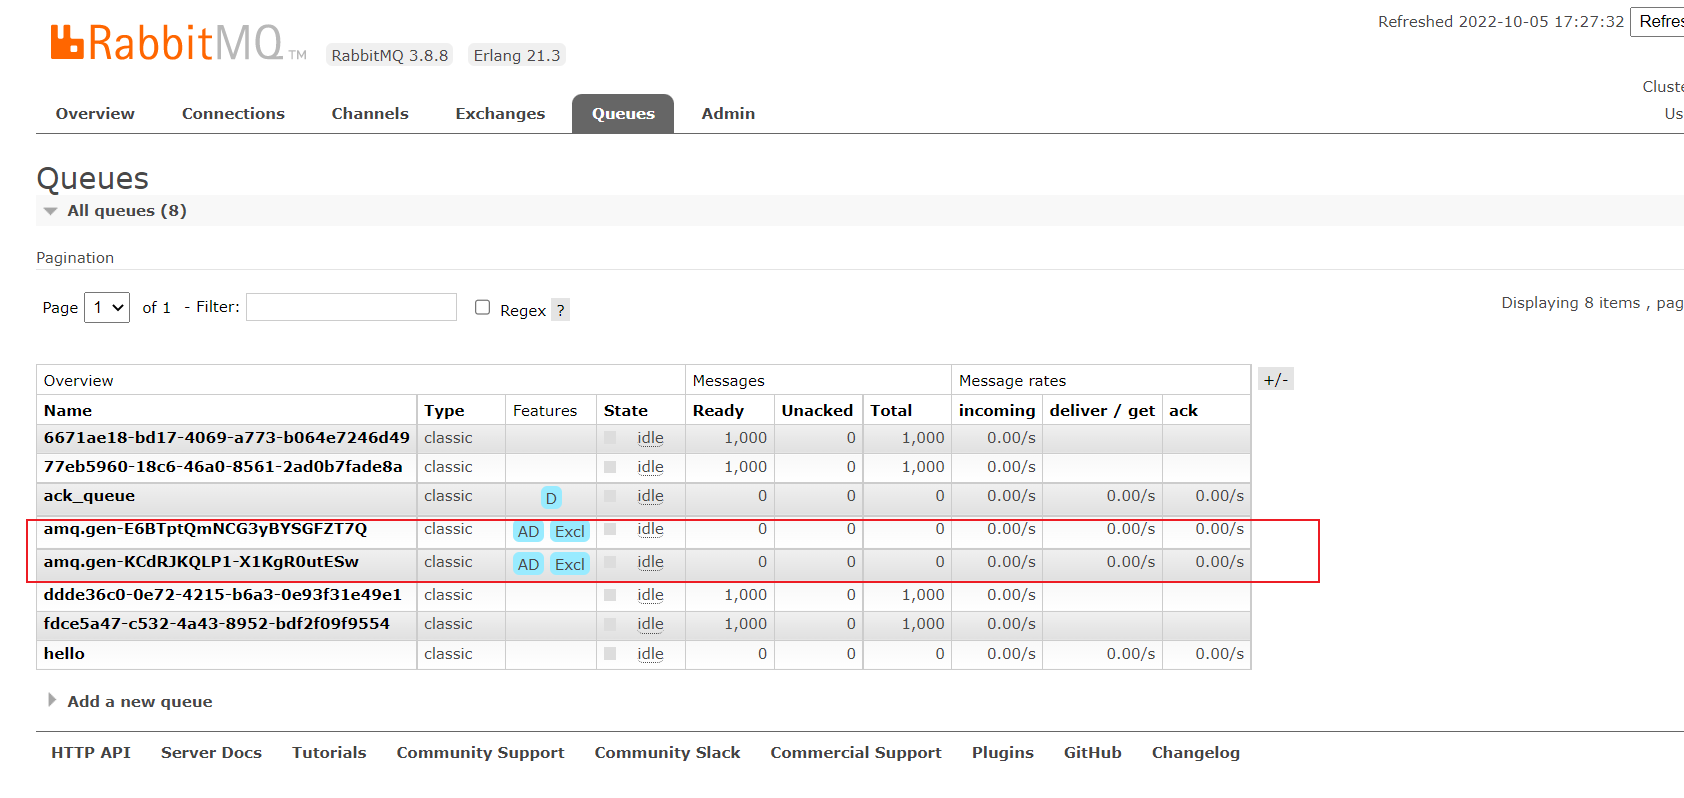Viewport: 1684px width, 798px height.
Task: Toggle table columns with +/- button
Action: [1276, 379]
